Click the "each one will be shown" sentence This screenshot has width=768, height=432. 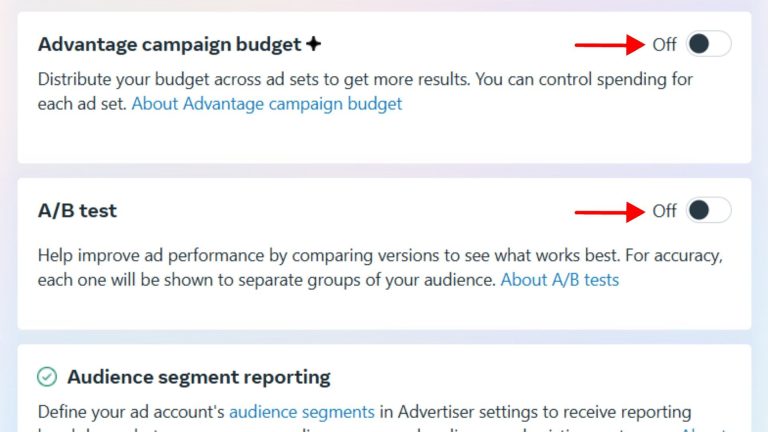click(266, 280)
